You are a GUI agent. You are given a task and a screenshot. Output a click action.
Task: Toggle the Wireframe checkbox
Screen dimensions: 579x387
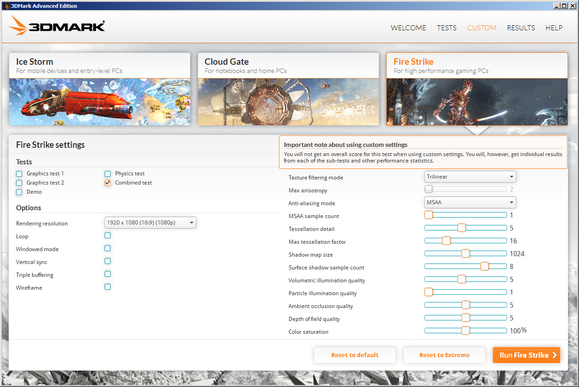click(107, 287)
